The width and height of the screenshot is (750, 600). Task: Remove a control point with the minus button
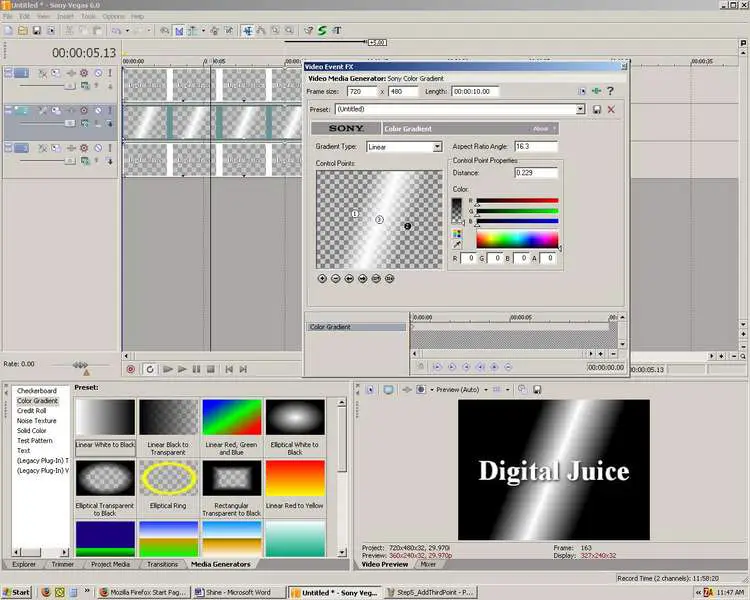[335, 278]
